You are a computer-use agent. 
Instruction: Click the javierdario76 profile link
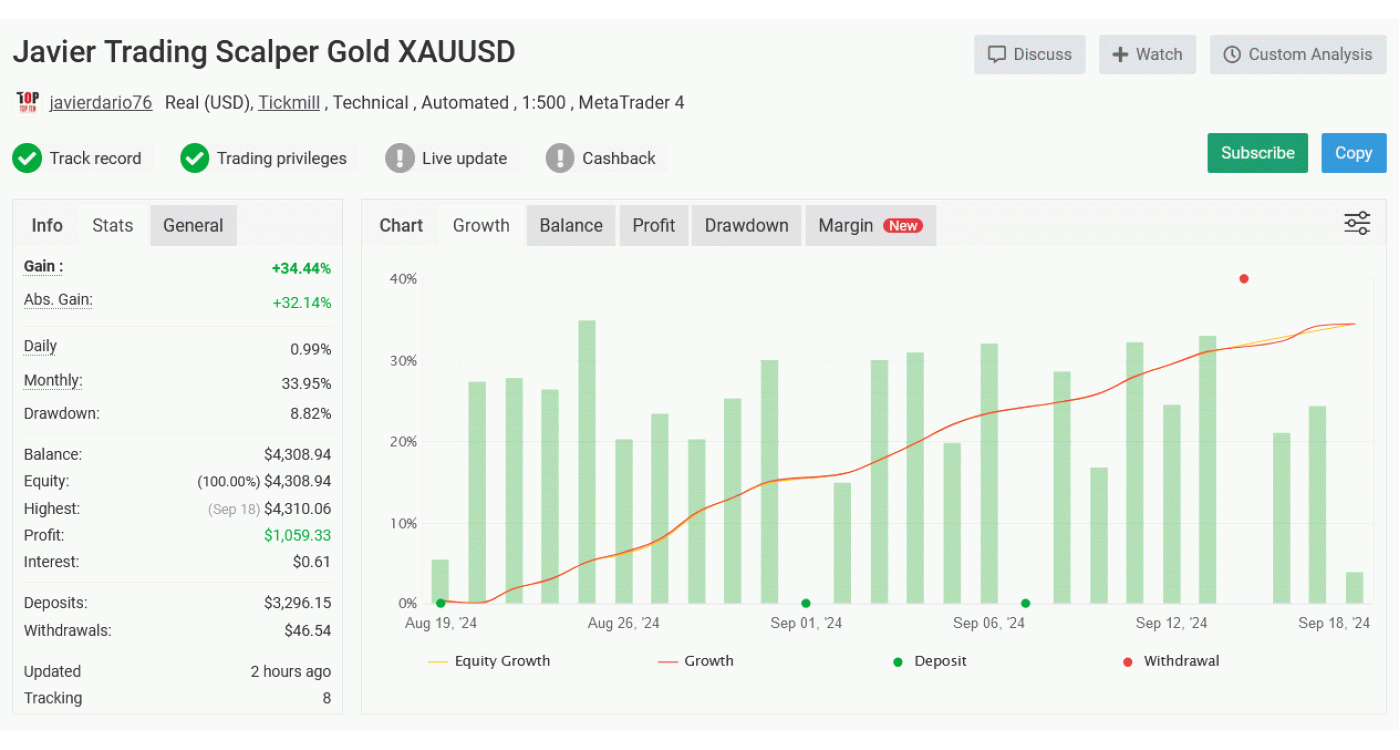pyautogui.click(x=100, y=102)
